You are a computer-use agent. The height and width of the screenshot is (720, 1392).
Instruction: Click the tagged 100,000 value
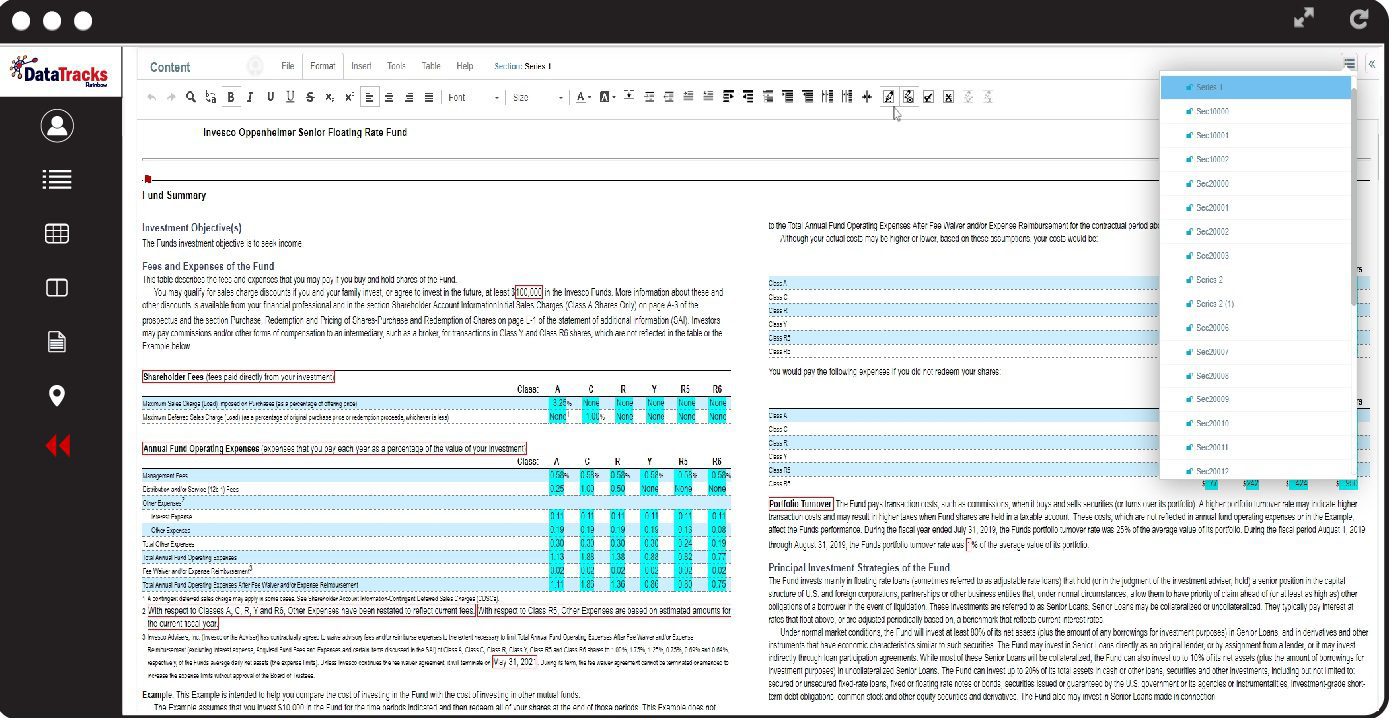point(529,292)
